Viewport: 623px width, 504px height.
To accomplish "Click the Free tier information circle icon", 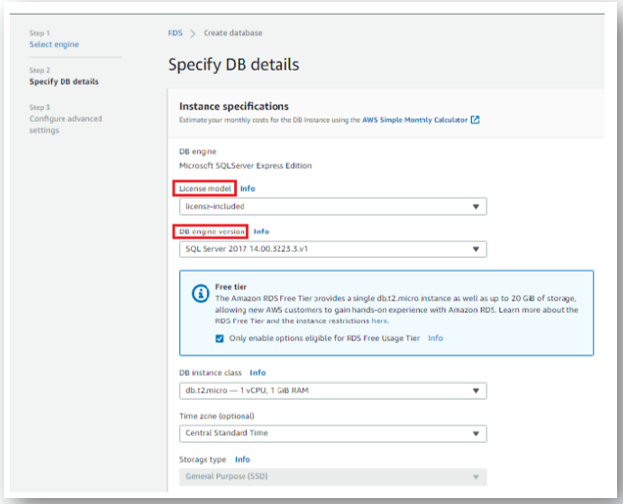I will click(x=200, y=293).
